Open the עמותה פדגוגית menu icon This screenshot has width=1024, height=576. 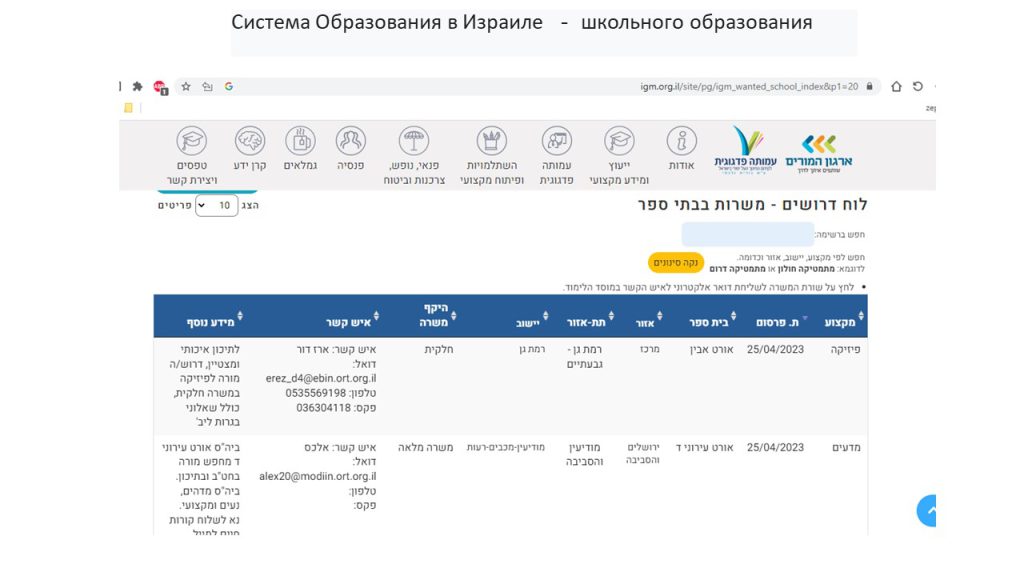(556, 142)
